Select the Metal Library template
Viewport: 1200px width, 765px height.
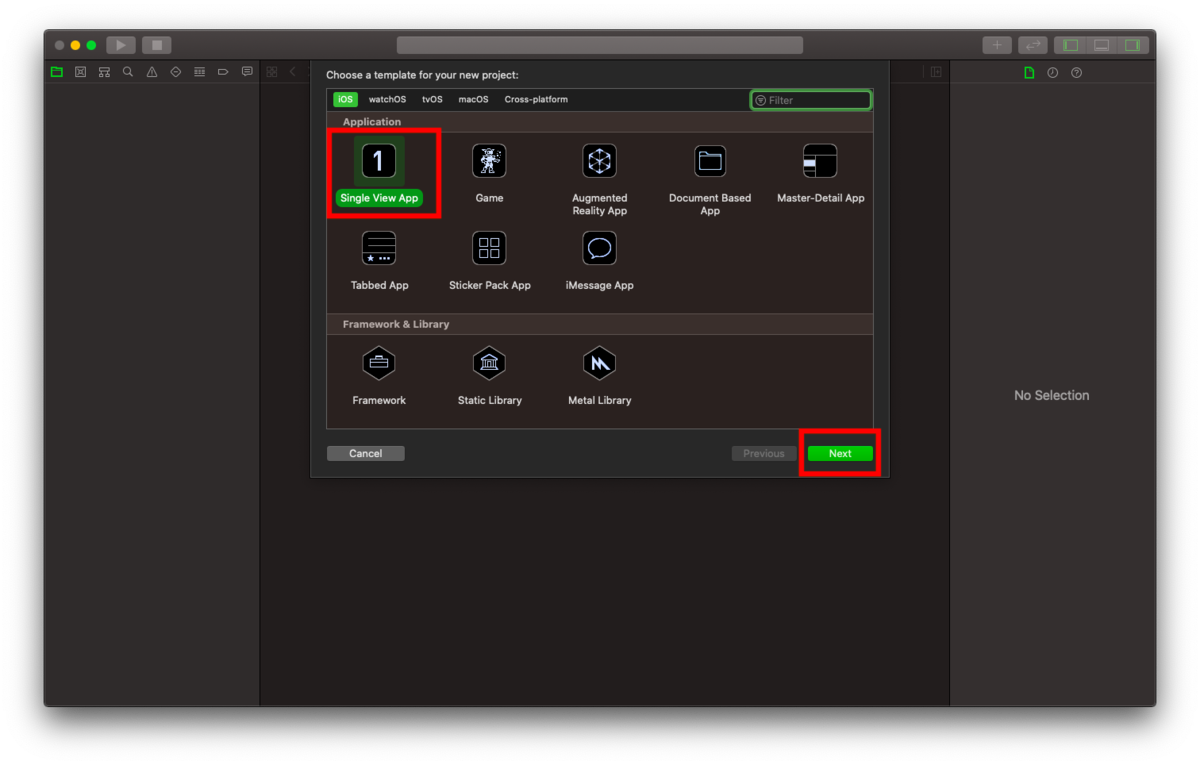coord(600,375)
